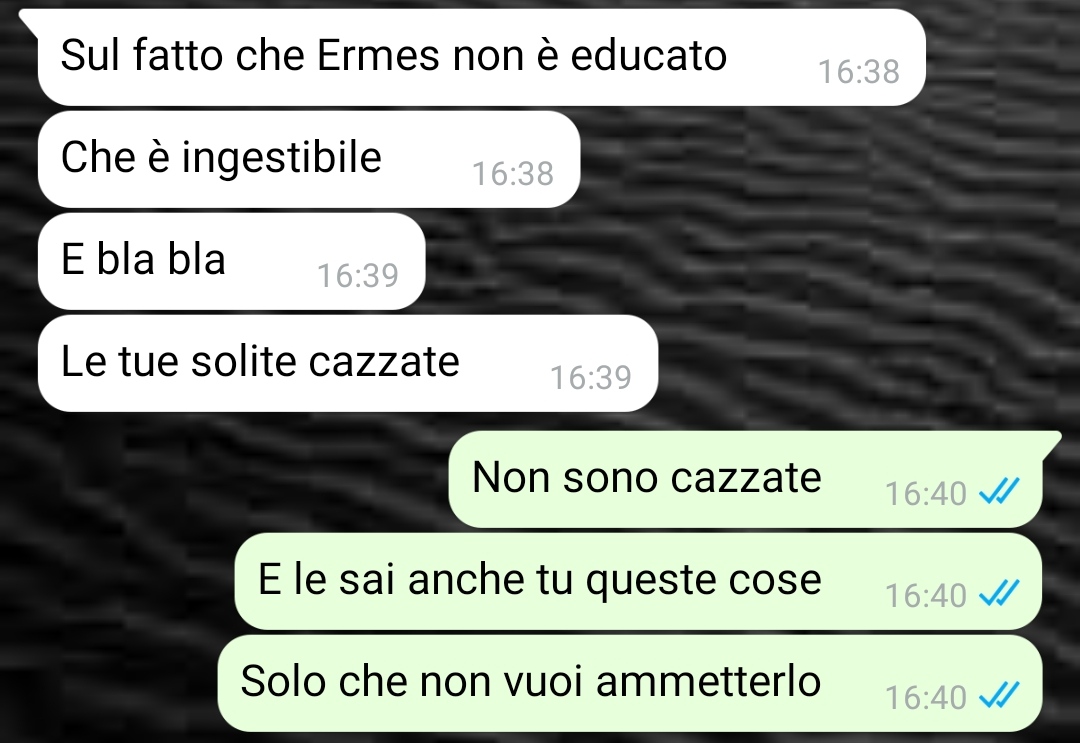
Task: Click the 16:39 timestamp next to 'E bla bla'
Action: click(357, 275)
